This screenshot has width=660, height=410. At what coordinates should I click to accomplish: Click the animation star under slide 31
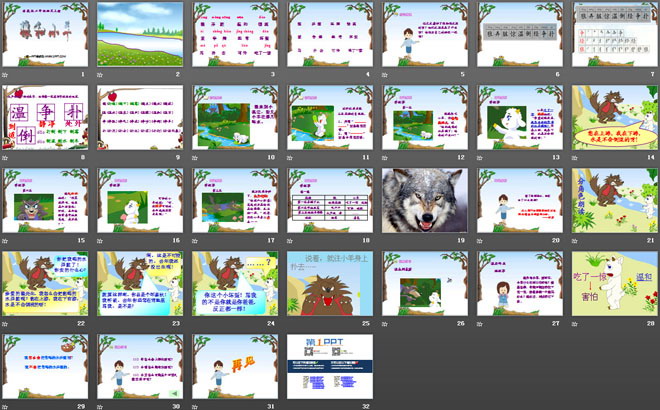click(x=195, y=407)
